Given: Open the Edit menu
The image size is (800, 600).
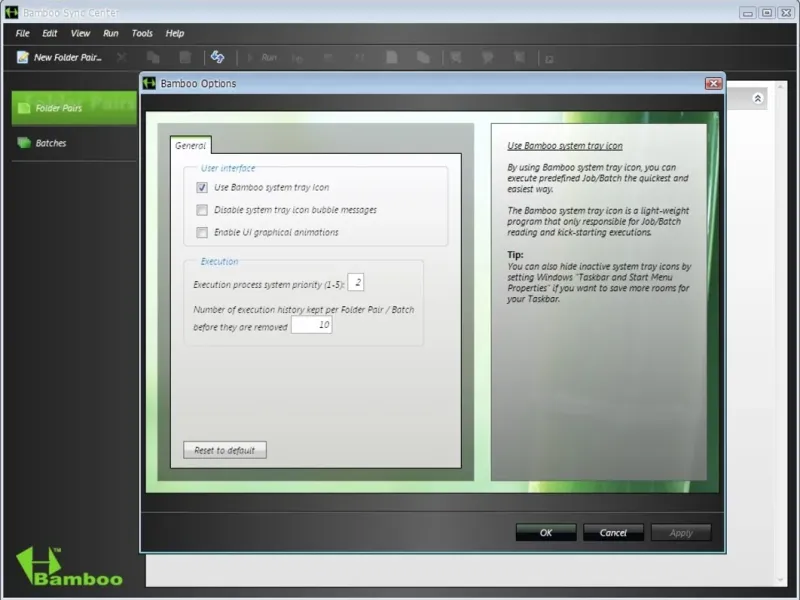Looking at the screenshot, I should tap(49, 33).
